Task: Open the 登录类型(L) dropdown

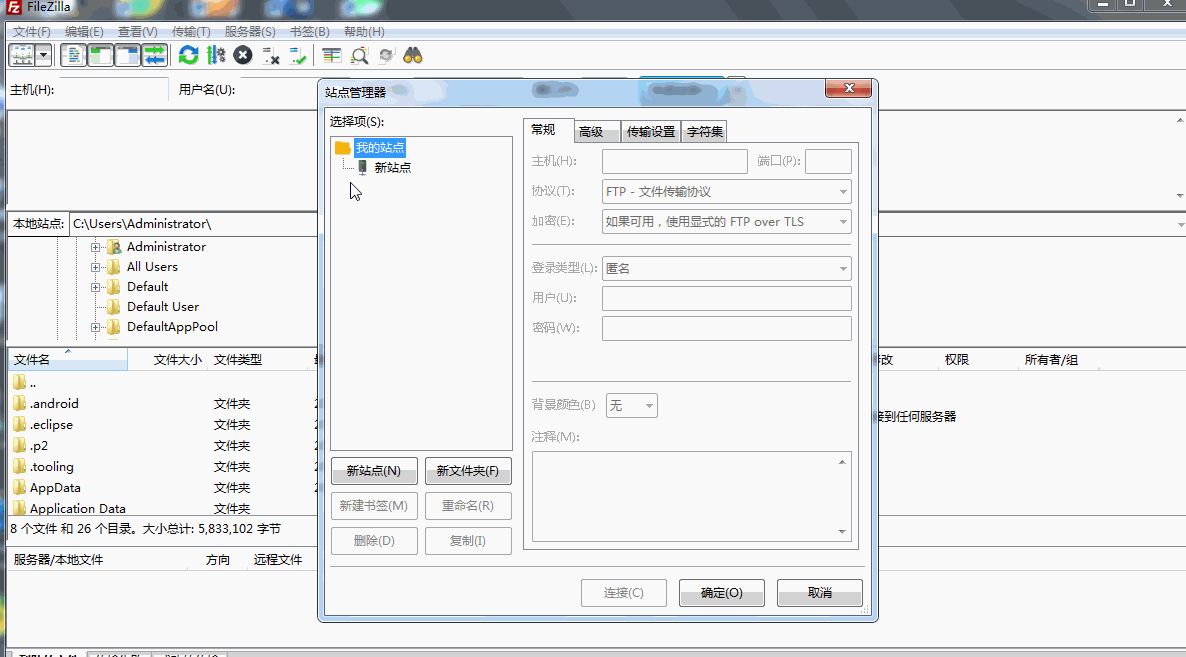Action: click(727, 268)
